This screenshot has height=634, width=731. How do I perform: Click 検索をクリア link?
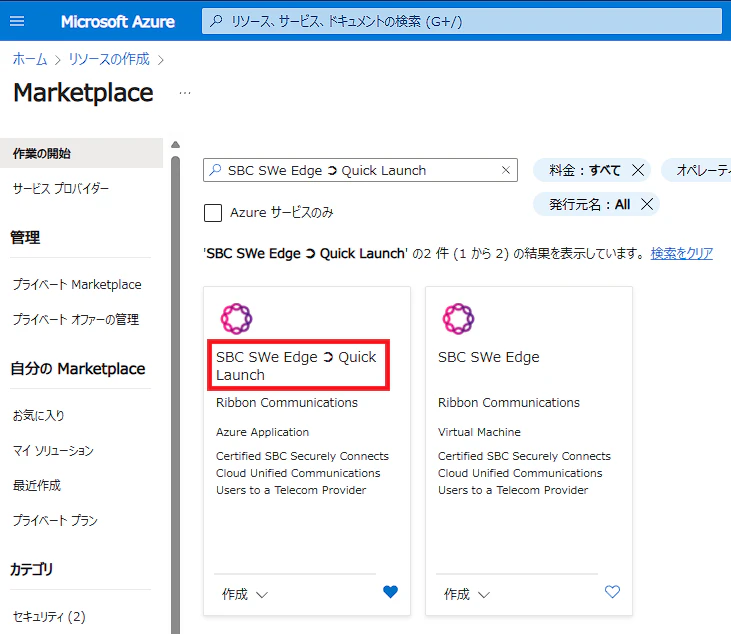pyautogui.click(x=682, y=254)
